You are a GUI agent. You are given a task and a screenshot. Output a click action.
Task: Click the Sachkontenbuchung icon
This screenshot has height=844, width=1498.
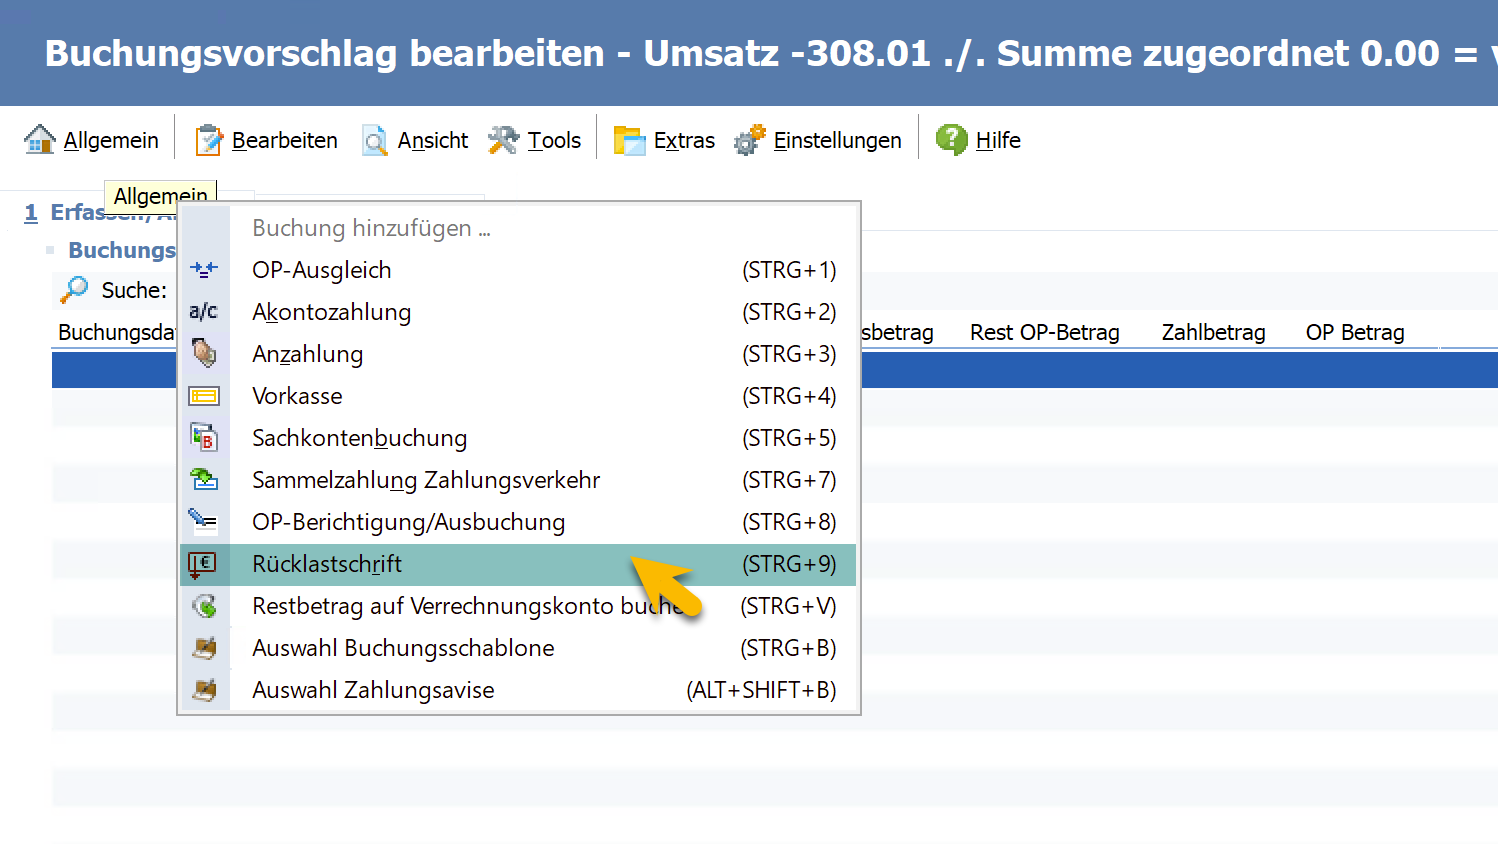204,438
